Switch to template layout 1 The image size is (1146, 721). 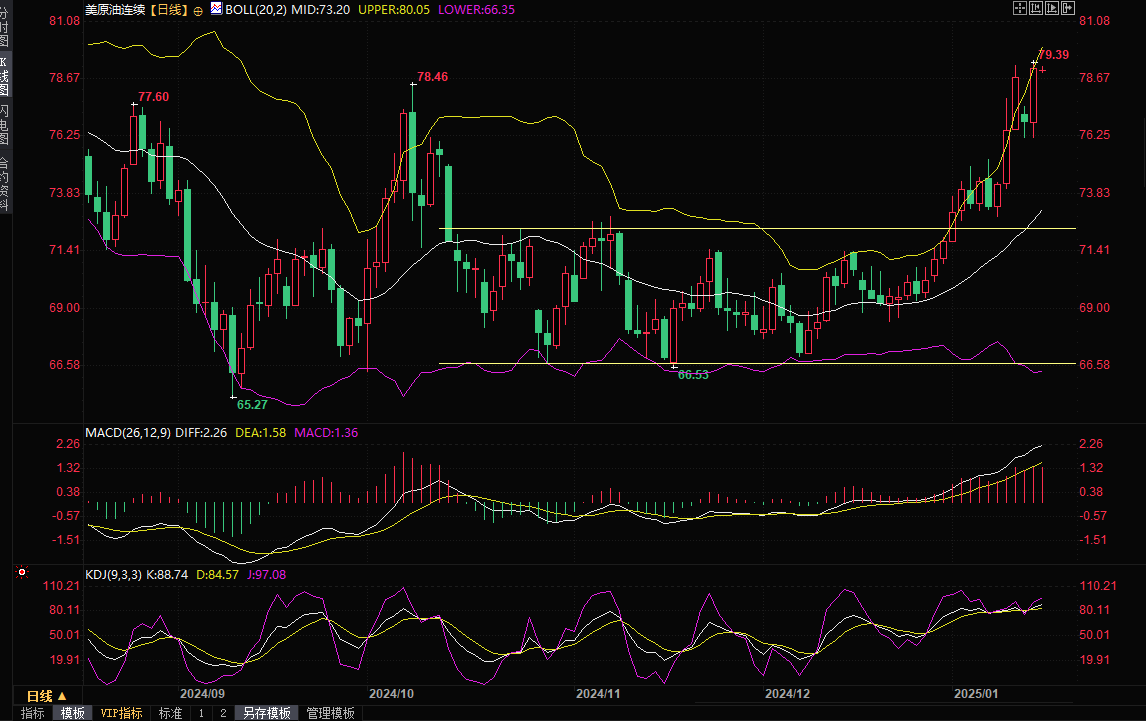coord(201,713)
